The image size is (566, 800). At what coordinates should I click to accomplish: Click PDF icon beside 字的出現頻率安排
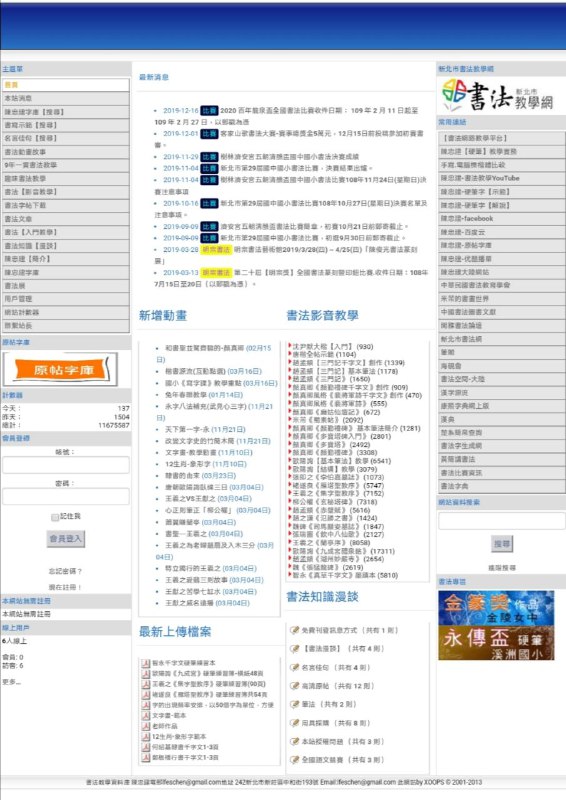pyautogui.click(x=146, y=705)
